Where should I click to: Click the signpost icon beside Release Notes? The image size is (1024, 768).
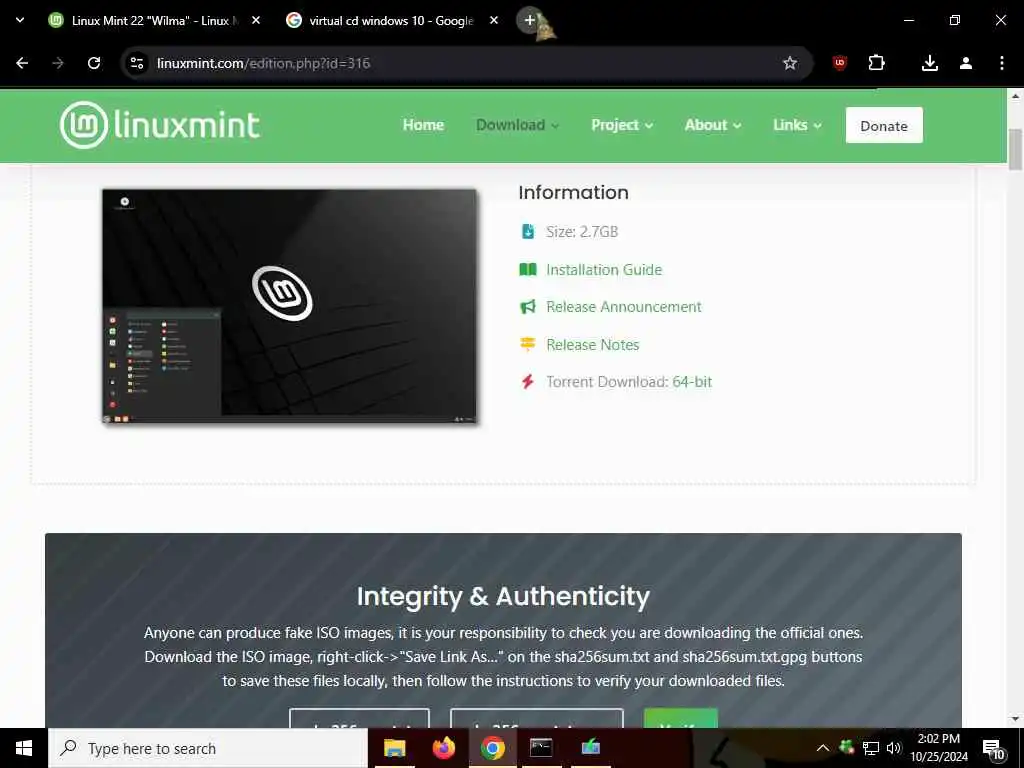click(528, 344)
